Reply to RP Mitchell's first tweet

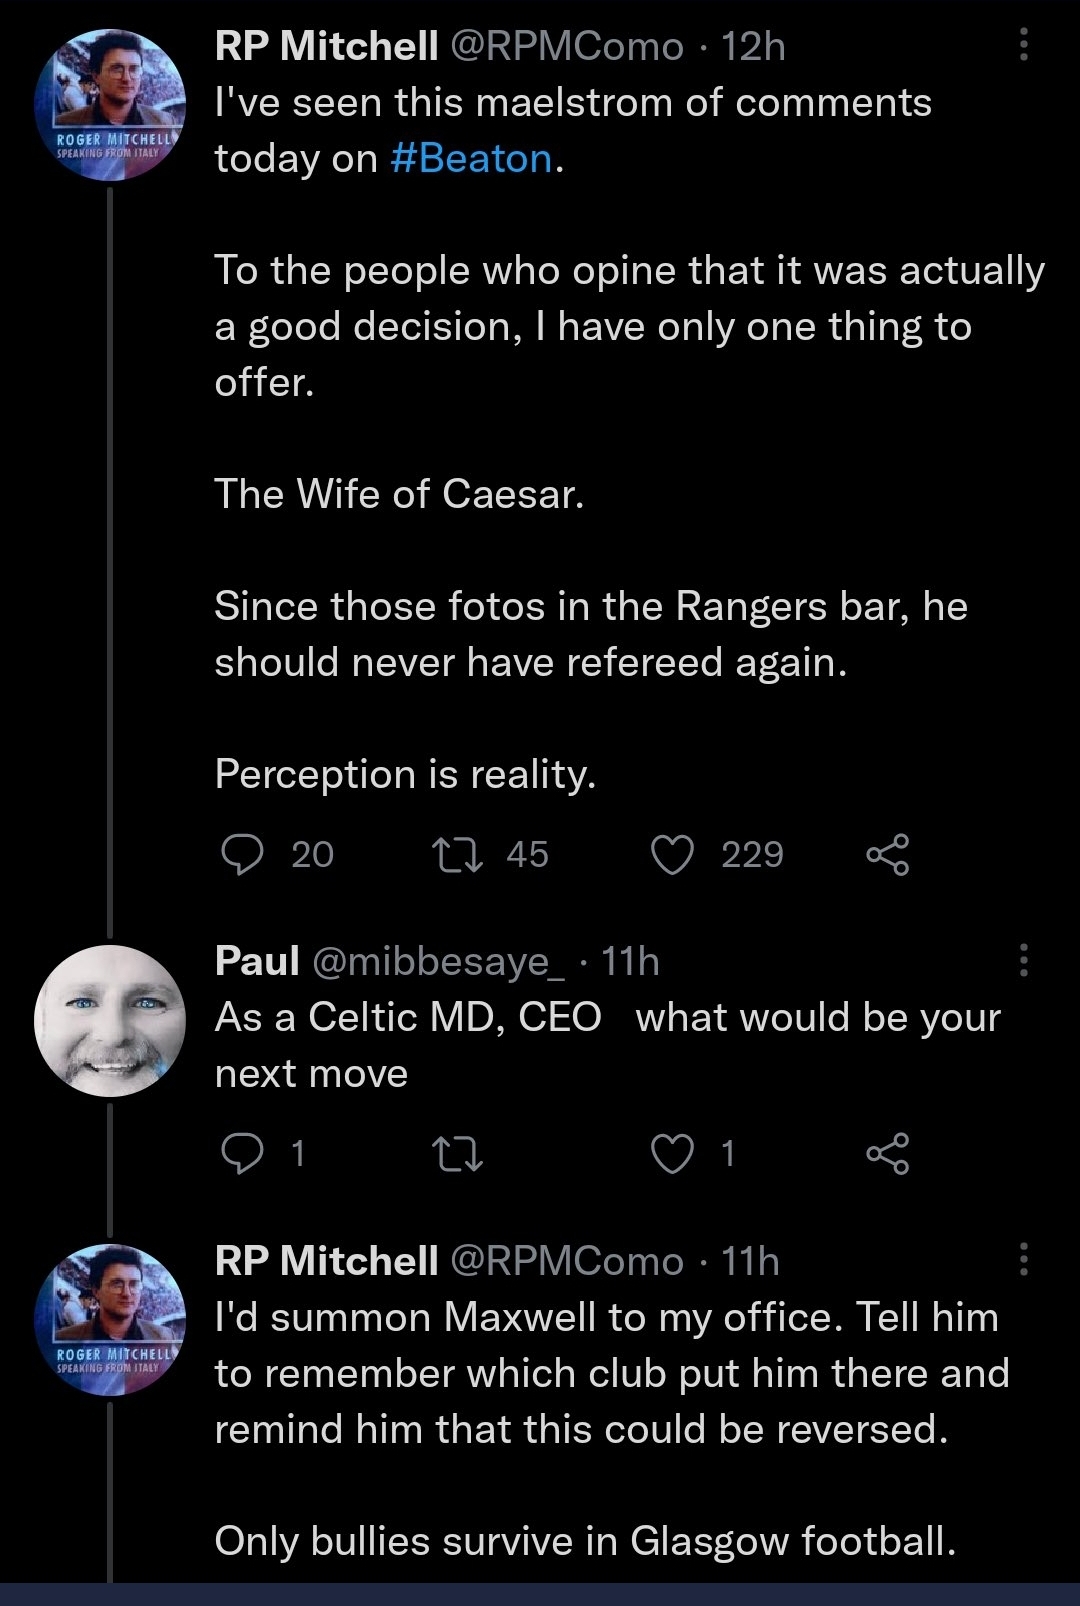(242, 855)
